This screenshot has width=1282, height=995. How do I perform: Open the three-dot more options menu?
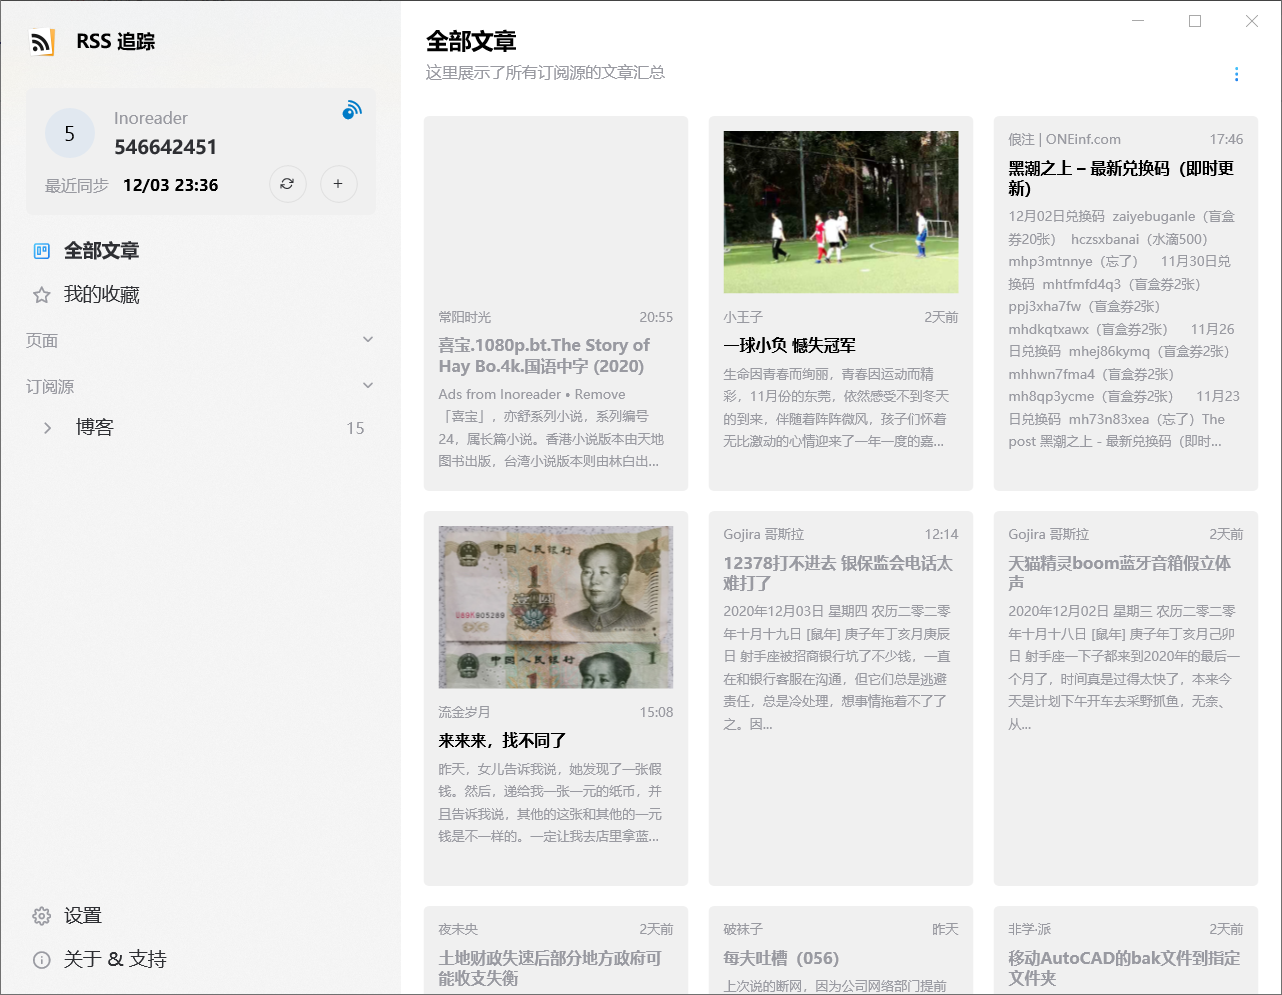1236,75
